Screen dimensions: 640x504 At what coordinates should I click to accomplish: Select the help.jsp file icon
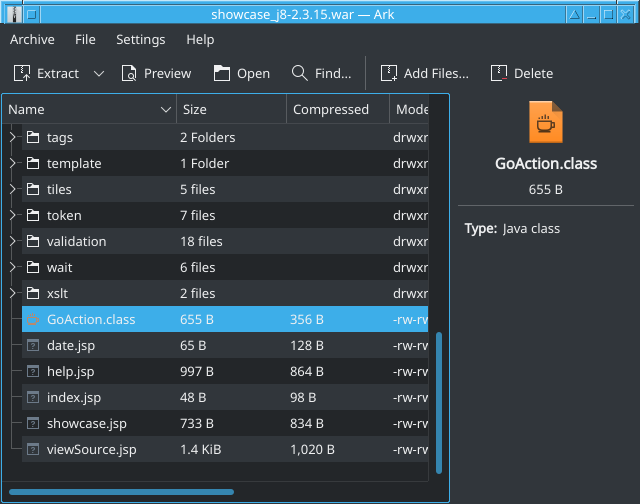(33, 371)
